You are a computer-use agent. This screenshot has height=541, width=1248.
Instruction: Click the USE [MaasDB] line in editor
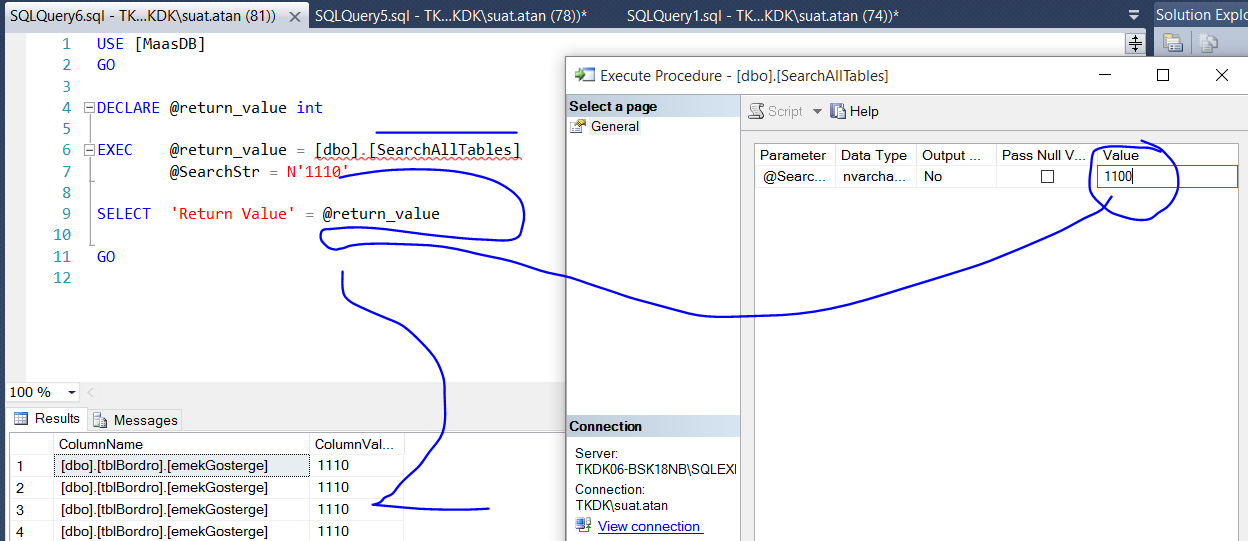[151, 44]
